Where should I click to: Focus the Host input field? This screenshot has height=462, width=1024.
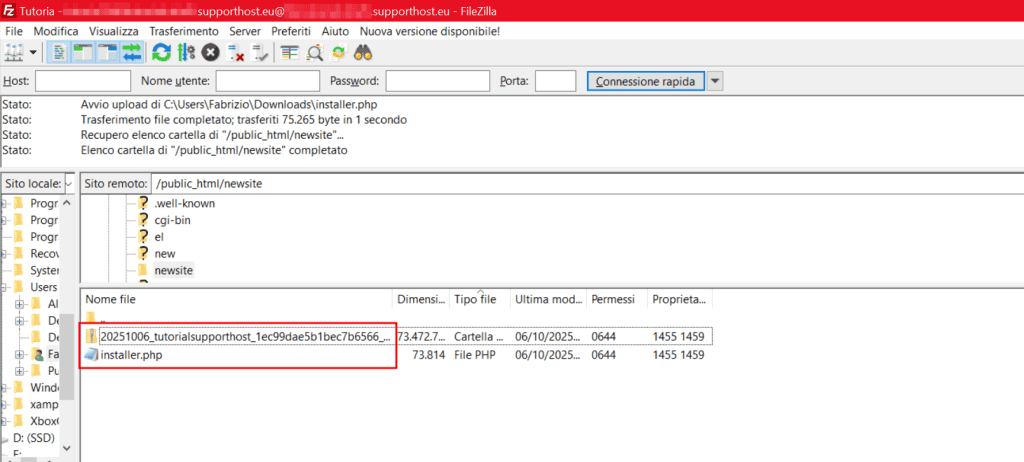83,81
